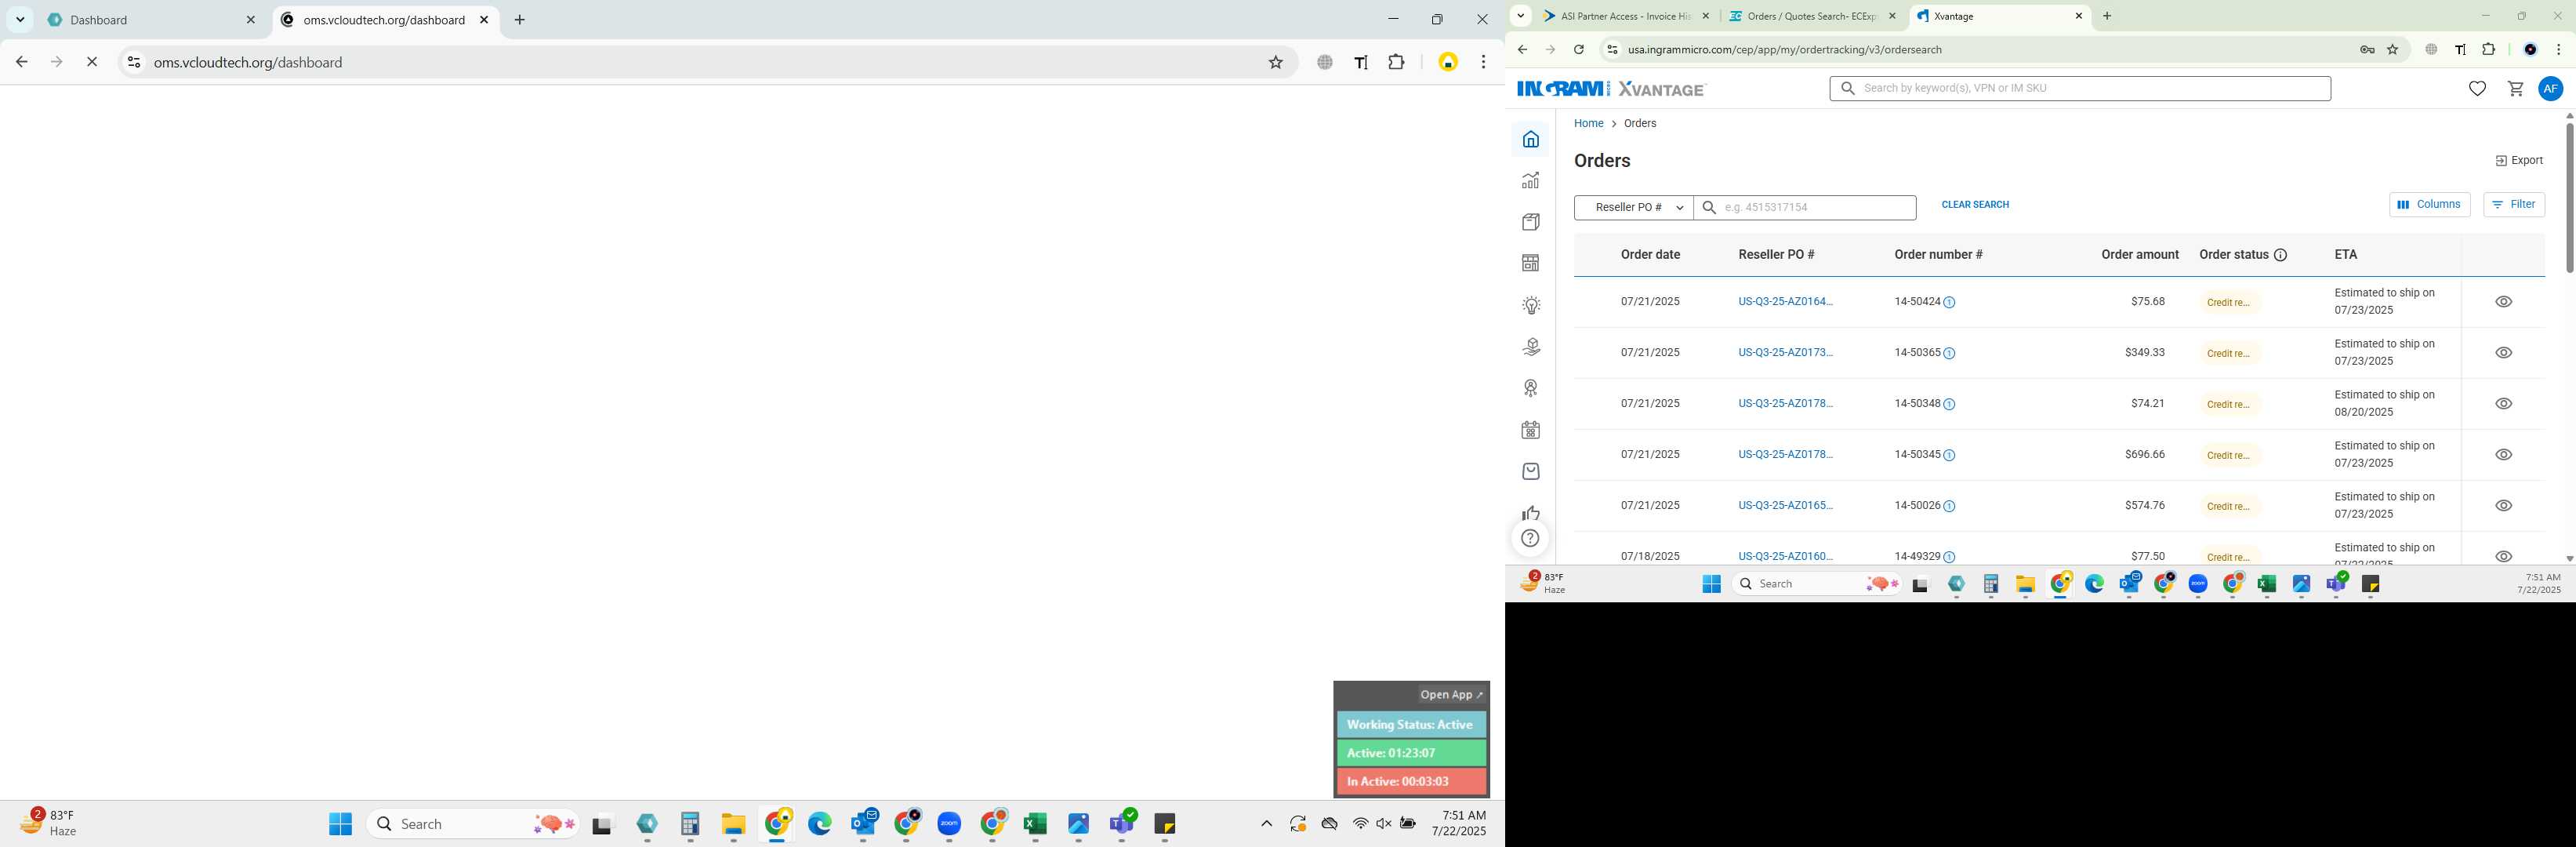Open Zoom from the main Windows taskbar
2576x847 pixels.
[949, 823]
